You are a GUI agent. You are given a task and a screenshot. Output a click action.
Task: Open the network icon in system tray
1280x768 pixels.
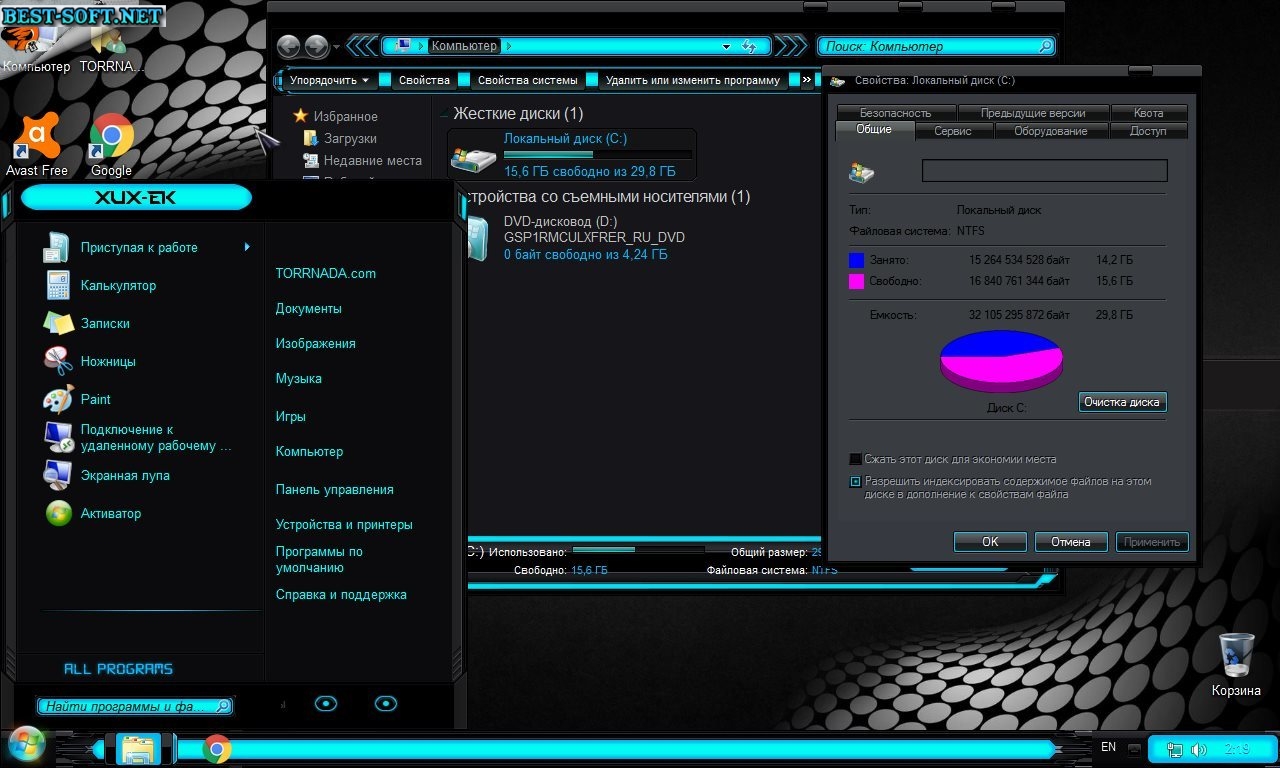pos(1177,749)
